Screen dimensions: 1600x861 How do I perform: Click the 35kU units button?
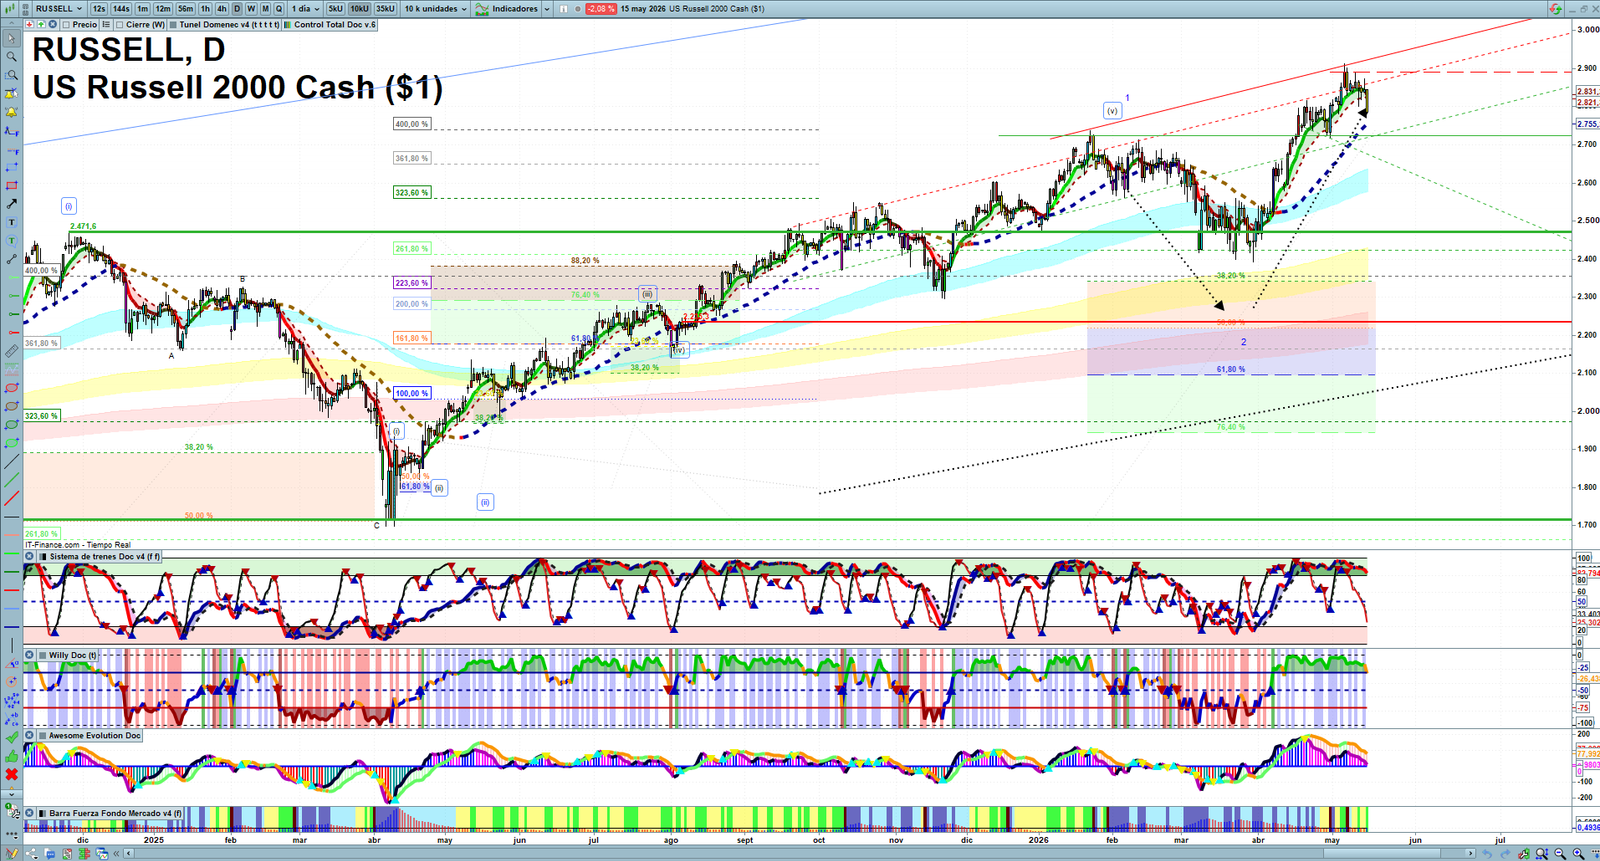point(385,9)
